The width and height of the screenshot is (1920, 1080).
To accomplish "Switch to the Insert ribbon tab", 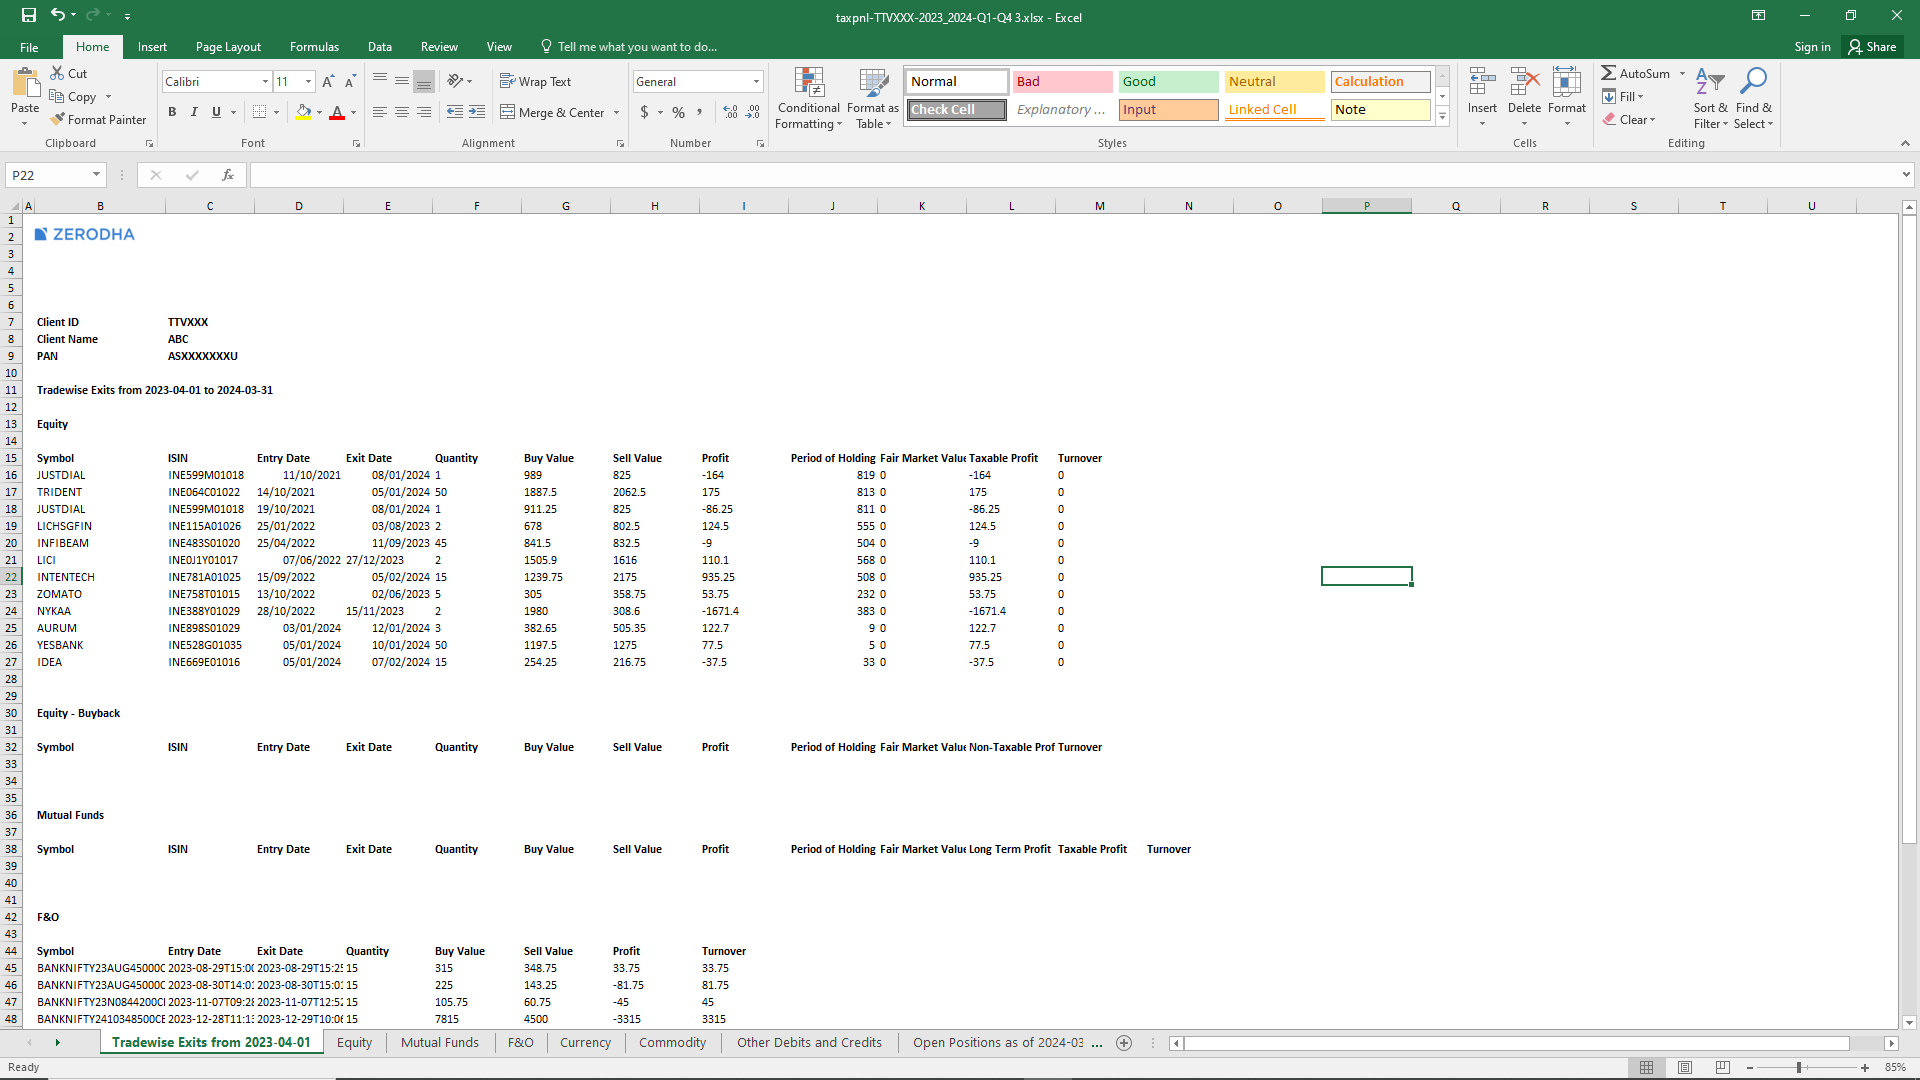I will [x=152, y=47].
